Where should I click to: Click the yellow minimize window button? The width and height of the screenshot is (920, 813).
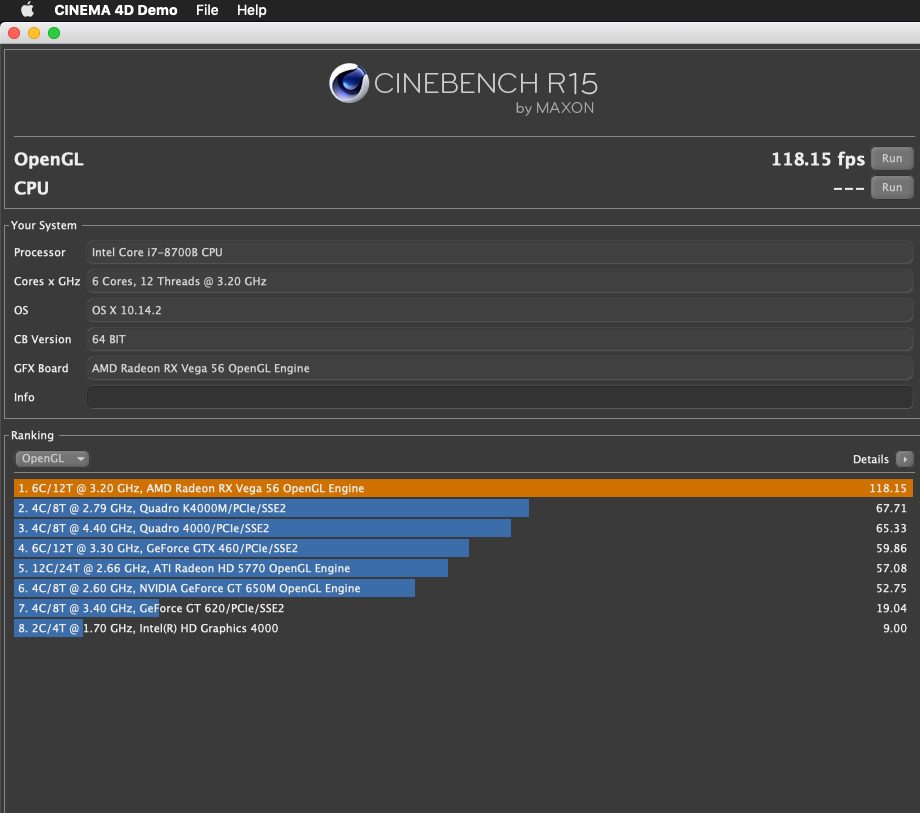[x=34, y=33]
